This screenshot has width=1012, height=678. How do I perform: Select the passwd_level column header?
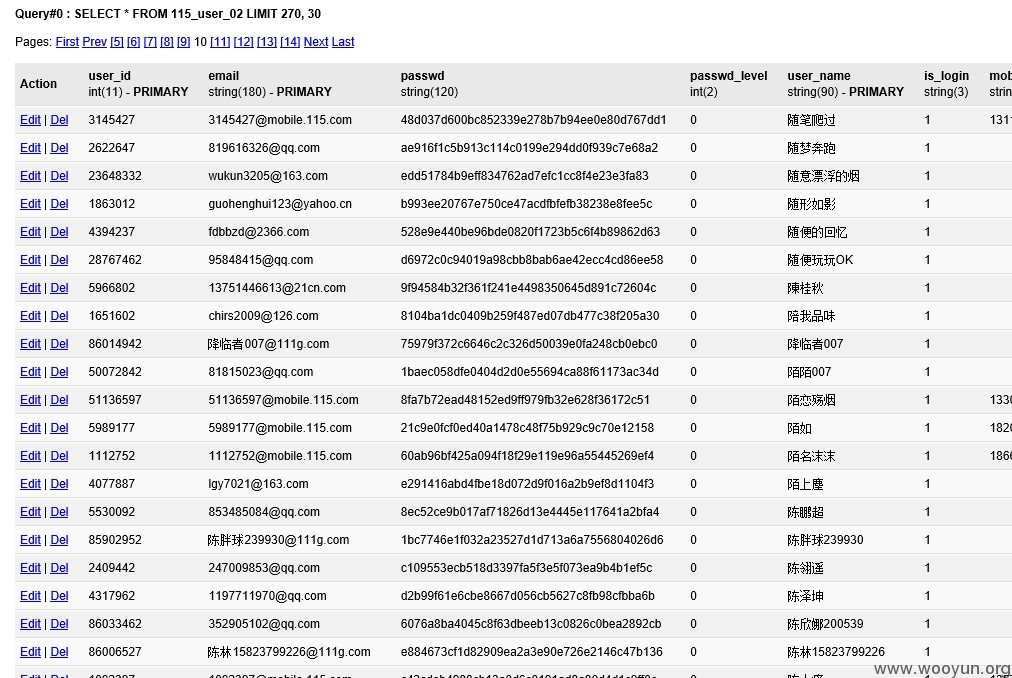point(728,84)
